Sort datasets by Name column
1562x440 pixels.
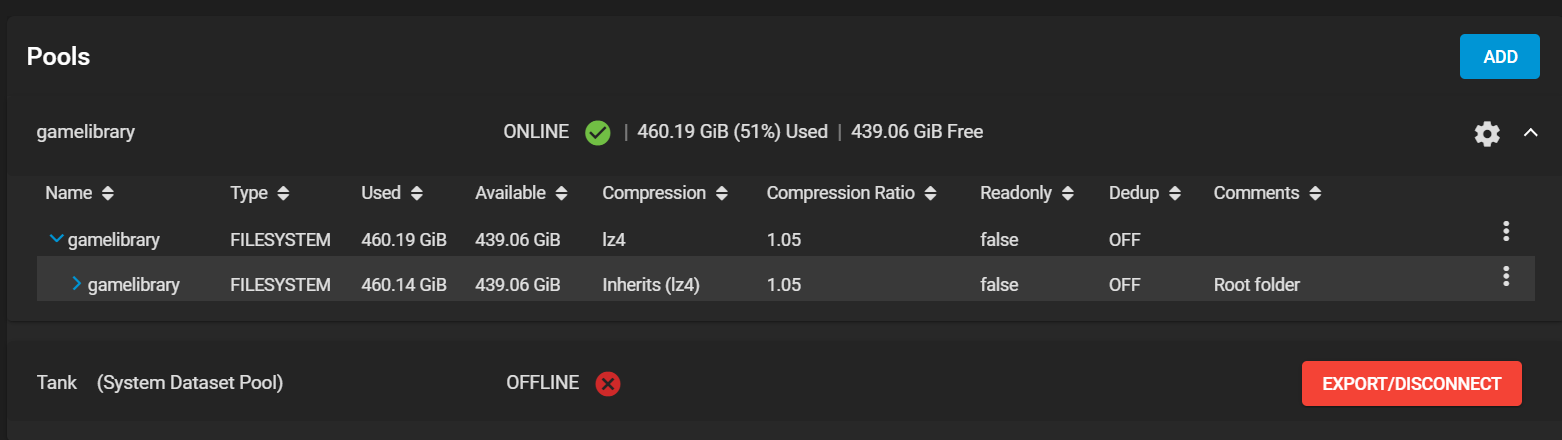click(80, 193)
